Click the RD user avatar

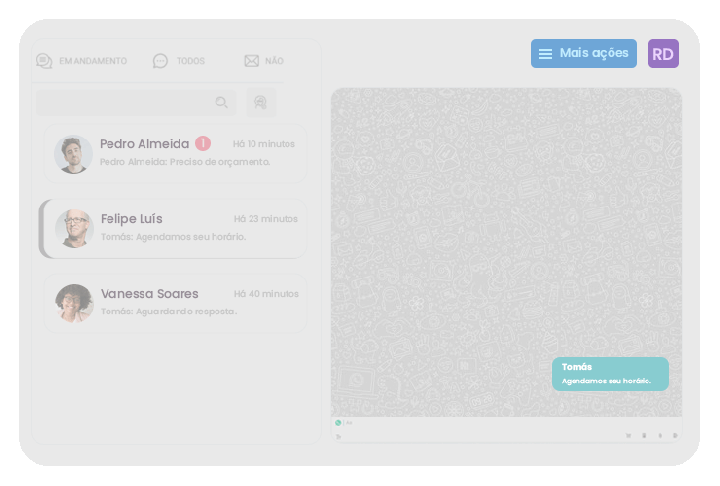663,54
